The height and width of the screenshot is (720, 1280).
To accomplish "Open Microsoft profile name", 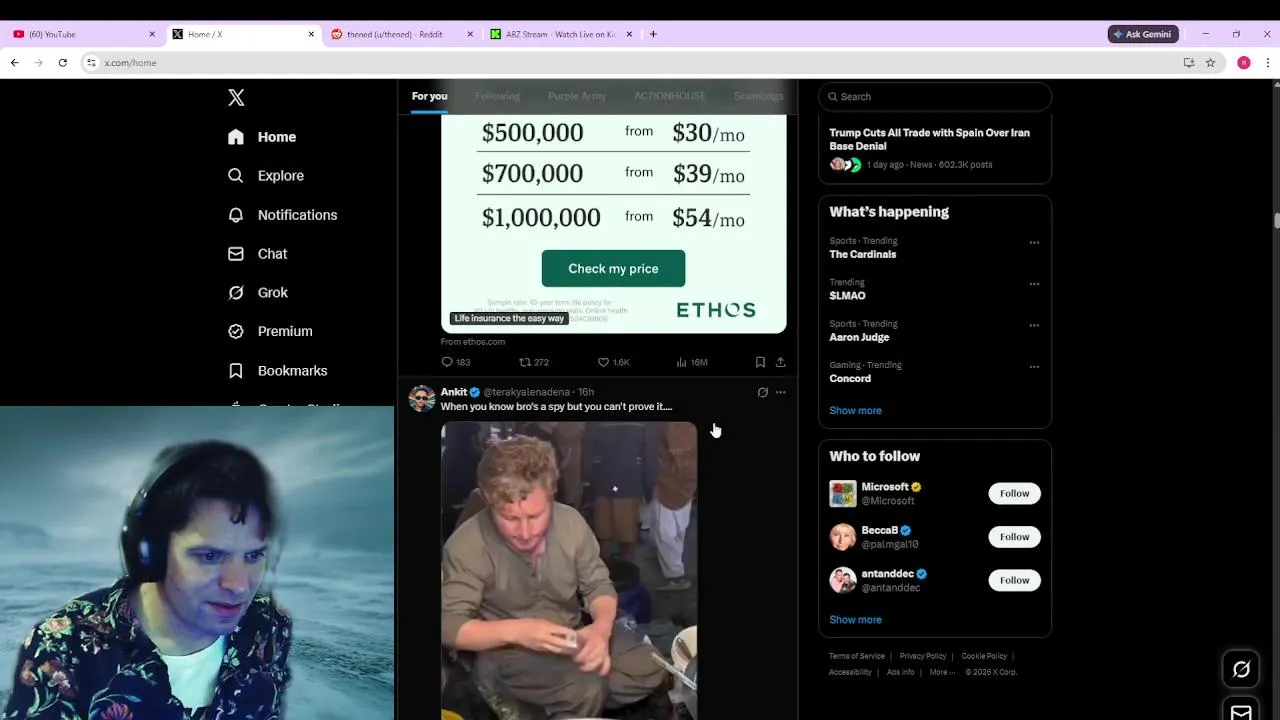I will coord(885,487).
